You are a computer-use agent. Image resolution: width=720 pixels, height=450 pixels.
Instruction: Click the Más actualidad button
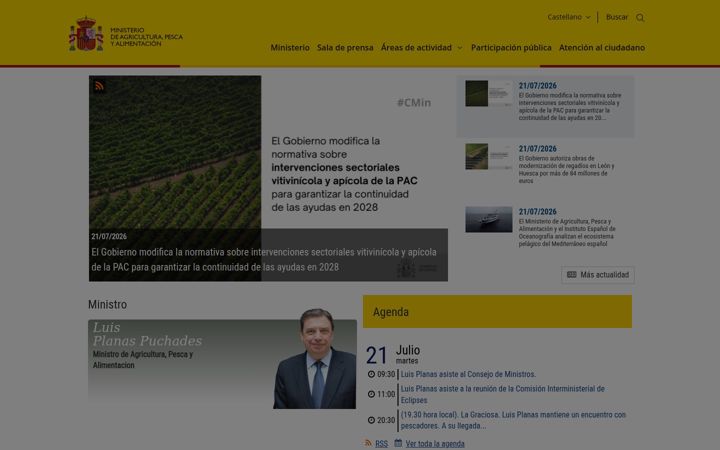[x=598, y=275]
